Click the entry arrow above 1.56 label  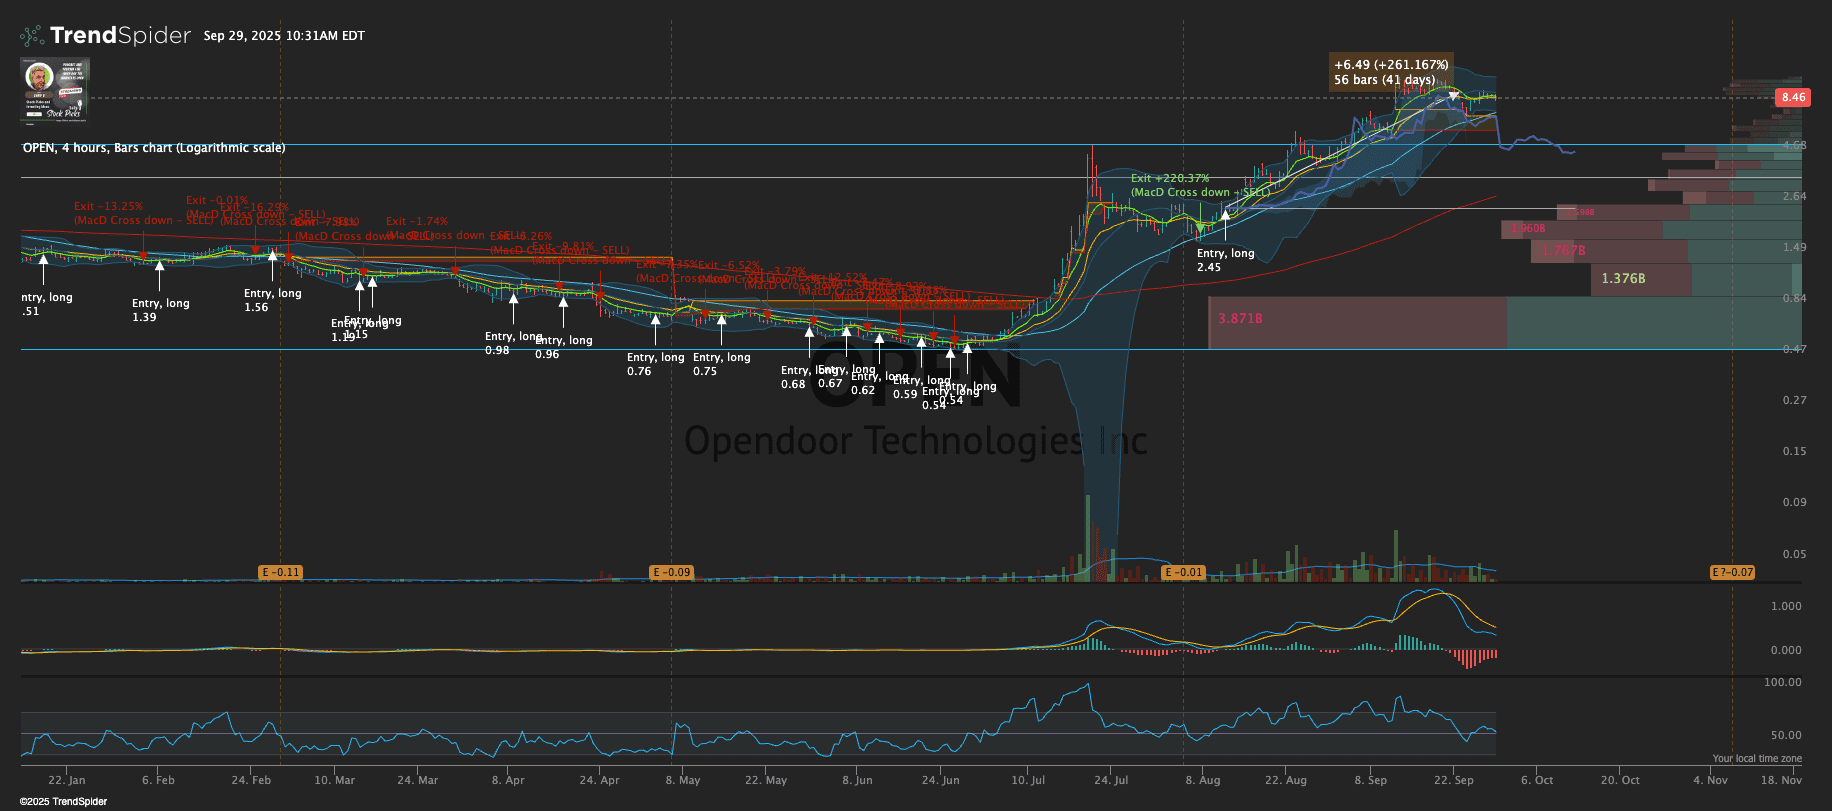click(272, 256)
